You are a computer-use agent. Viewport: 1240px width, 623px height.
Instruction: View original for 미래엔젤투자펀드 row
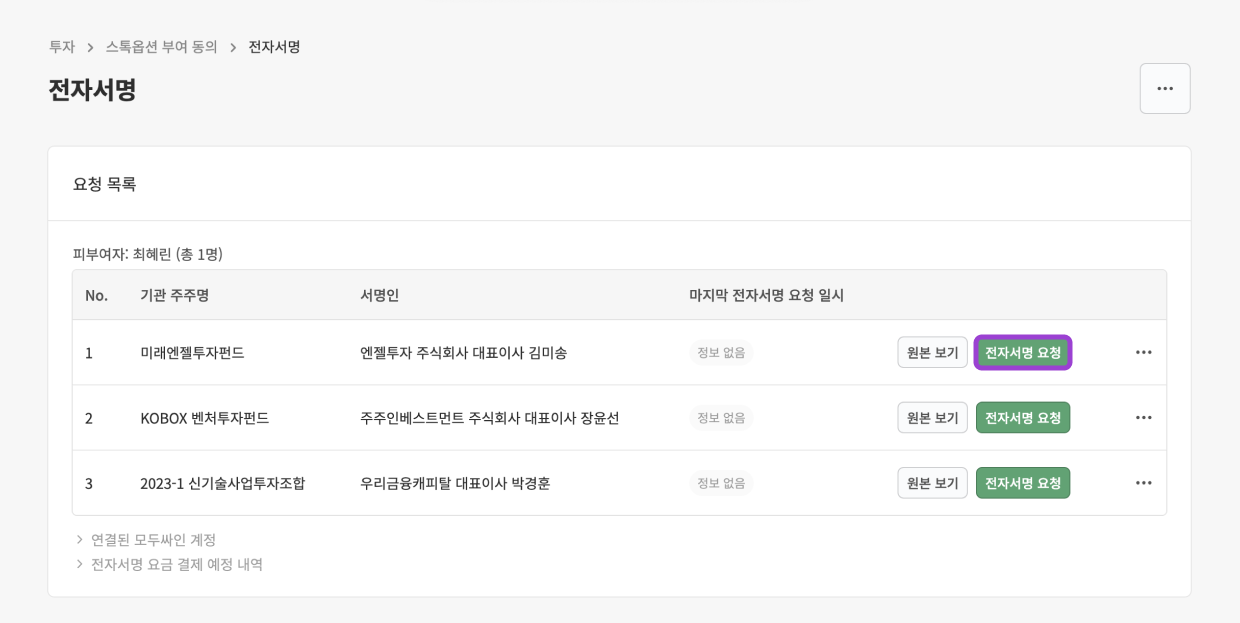pos(932,353)
